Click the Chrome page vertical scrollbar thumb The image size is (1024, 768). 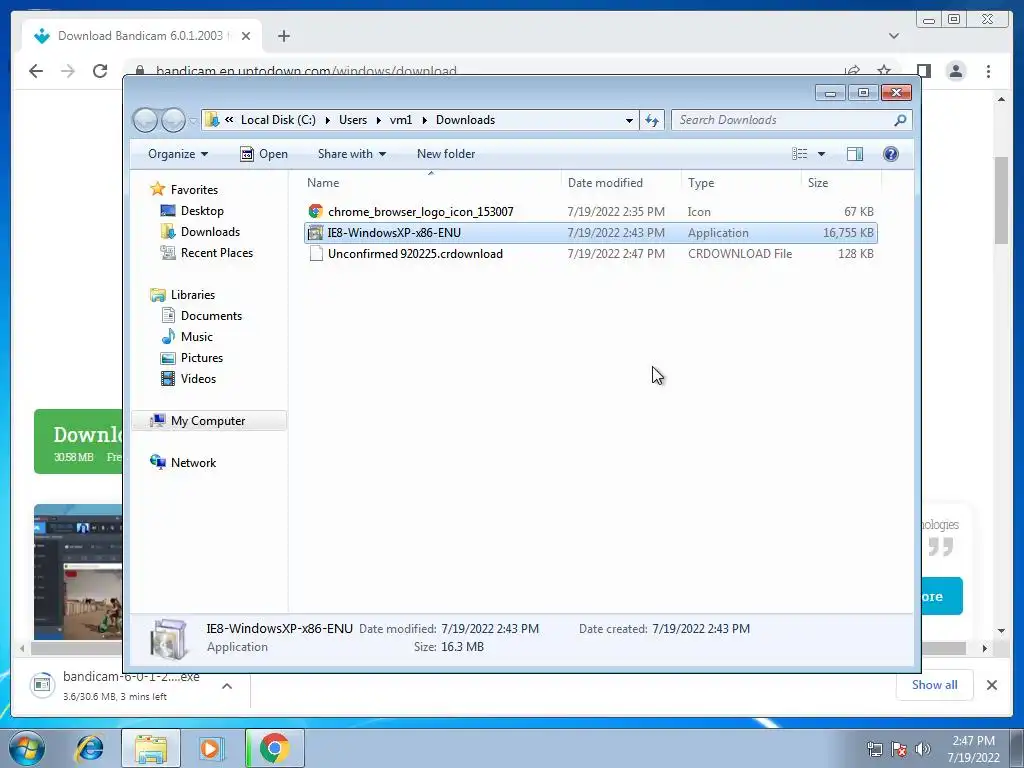point(1001,200)
